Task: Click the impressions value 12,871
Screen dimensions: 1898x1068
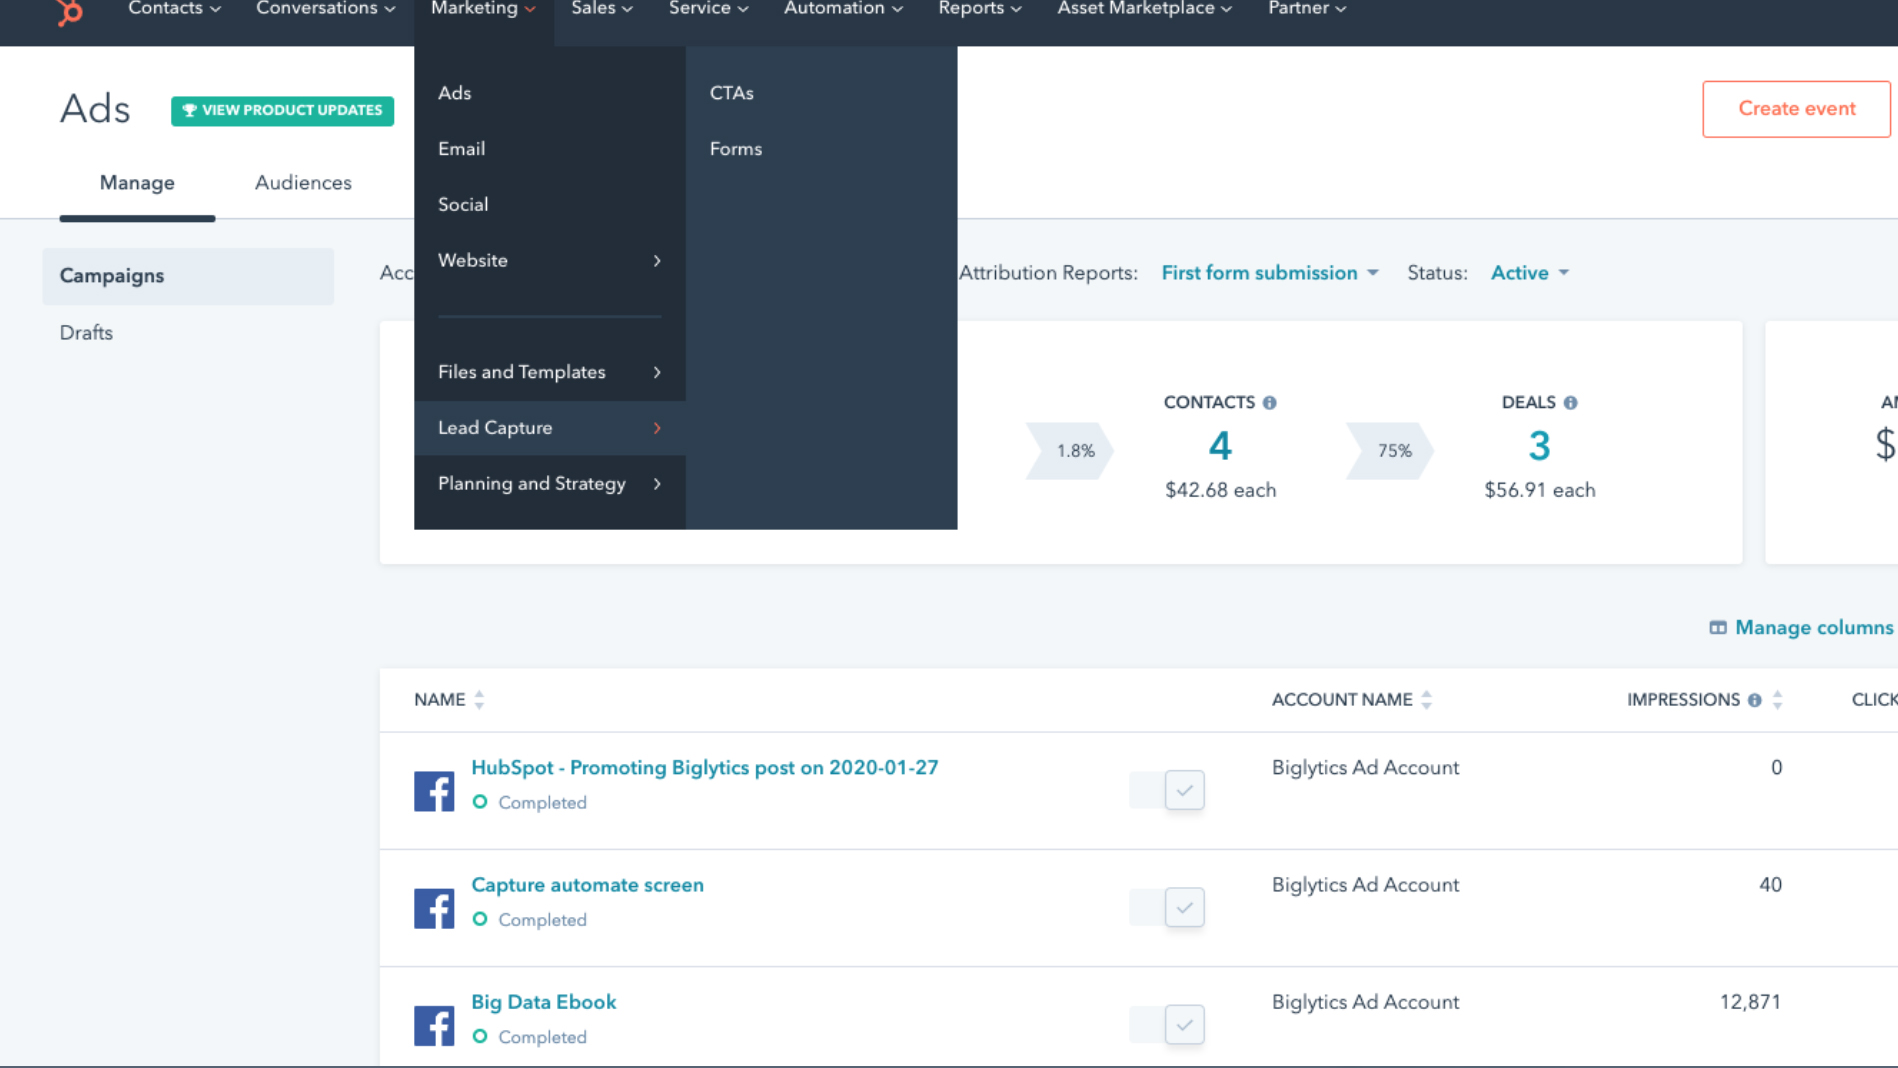Action: tap(1750, 1002)
